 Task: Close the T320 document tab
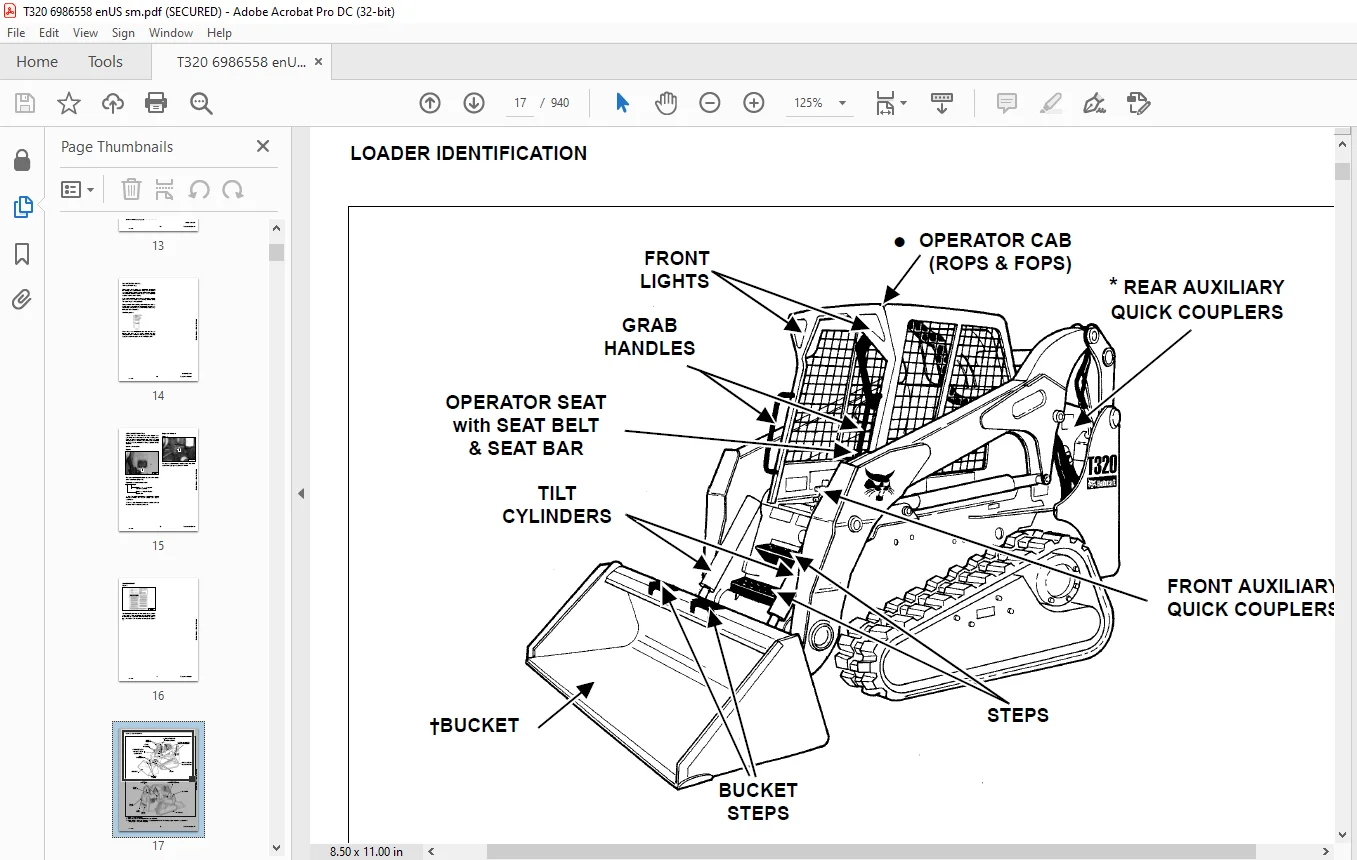pos(319,62)
